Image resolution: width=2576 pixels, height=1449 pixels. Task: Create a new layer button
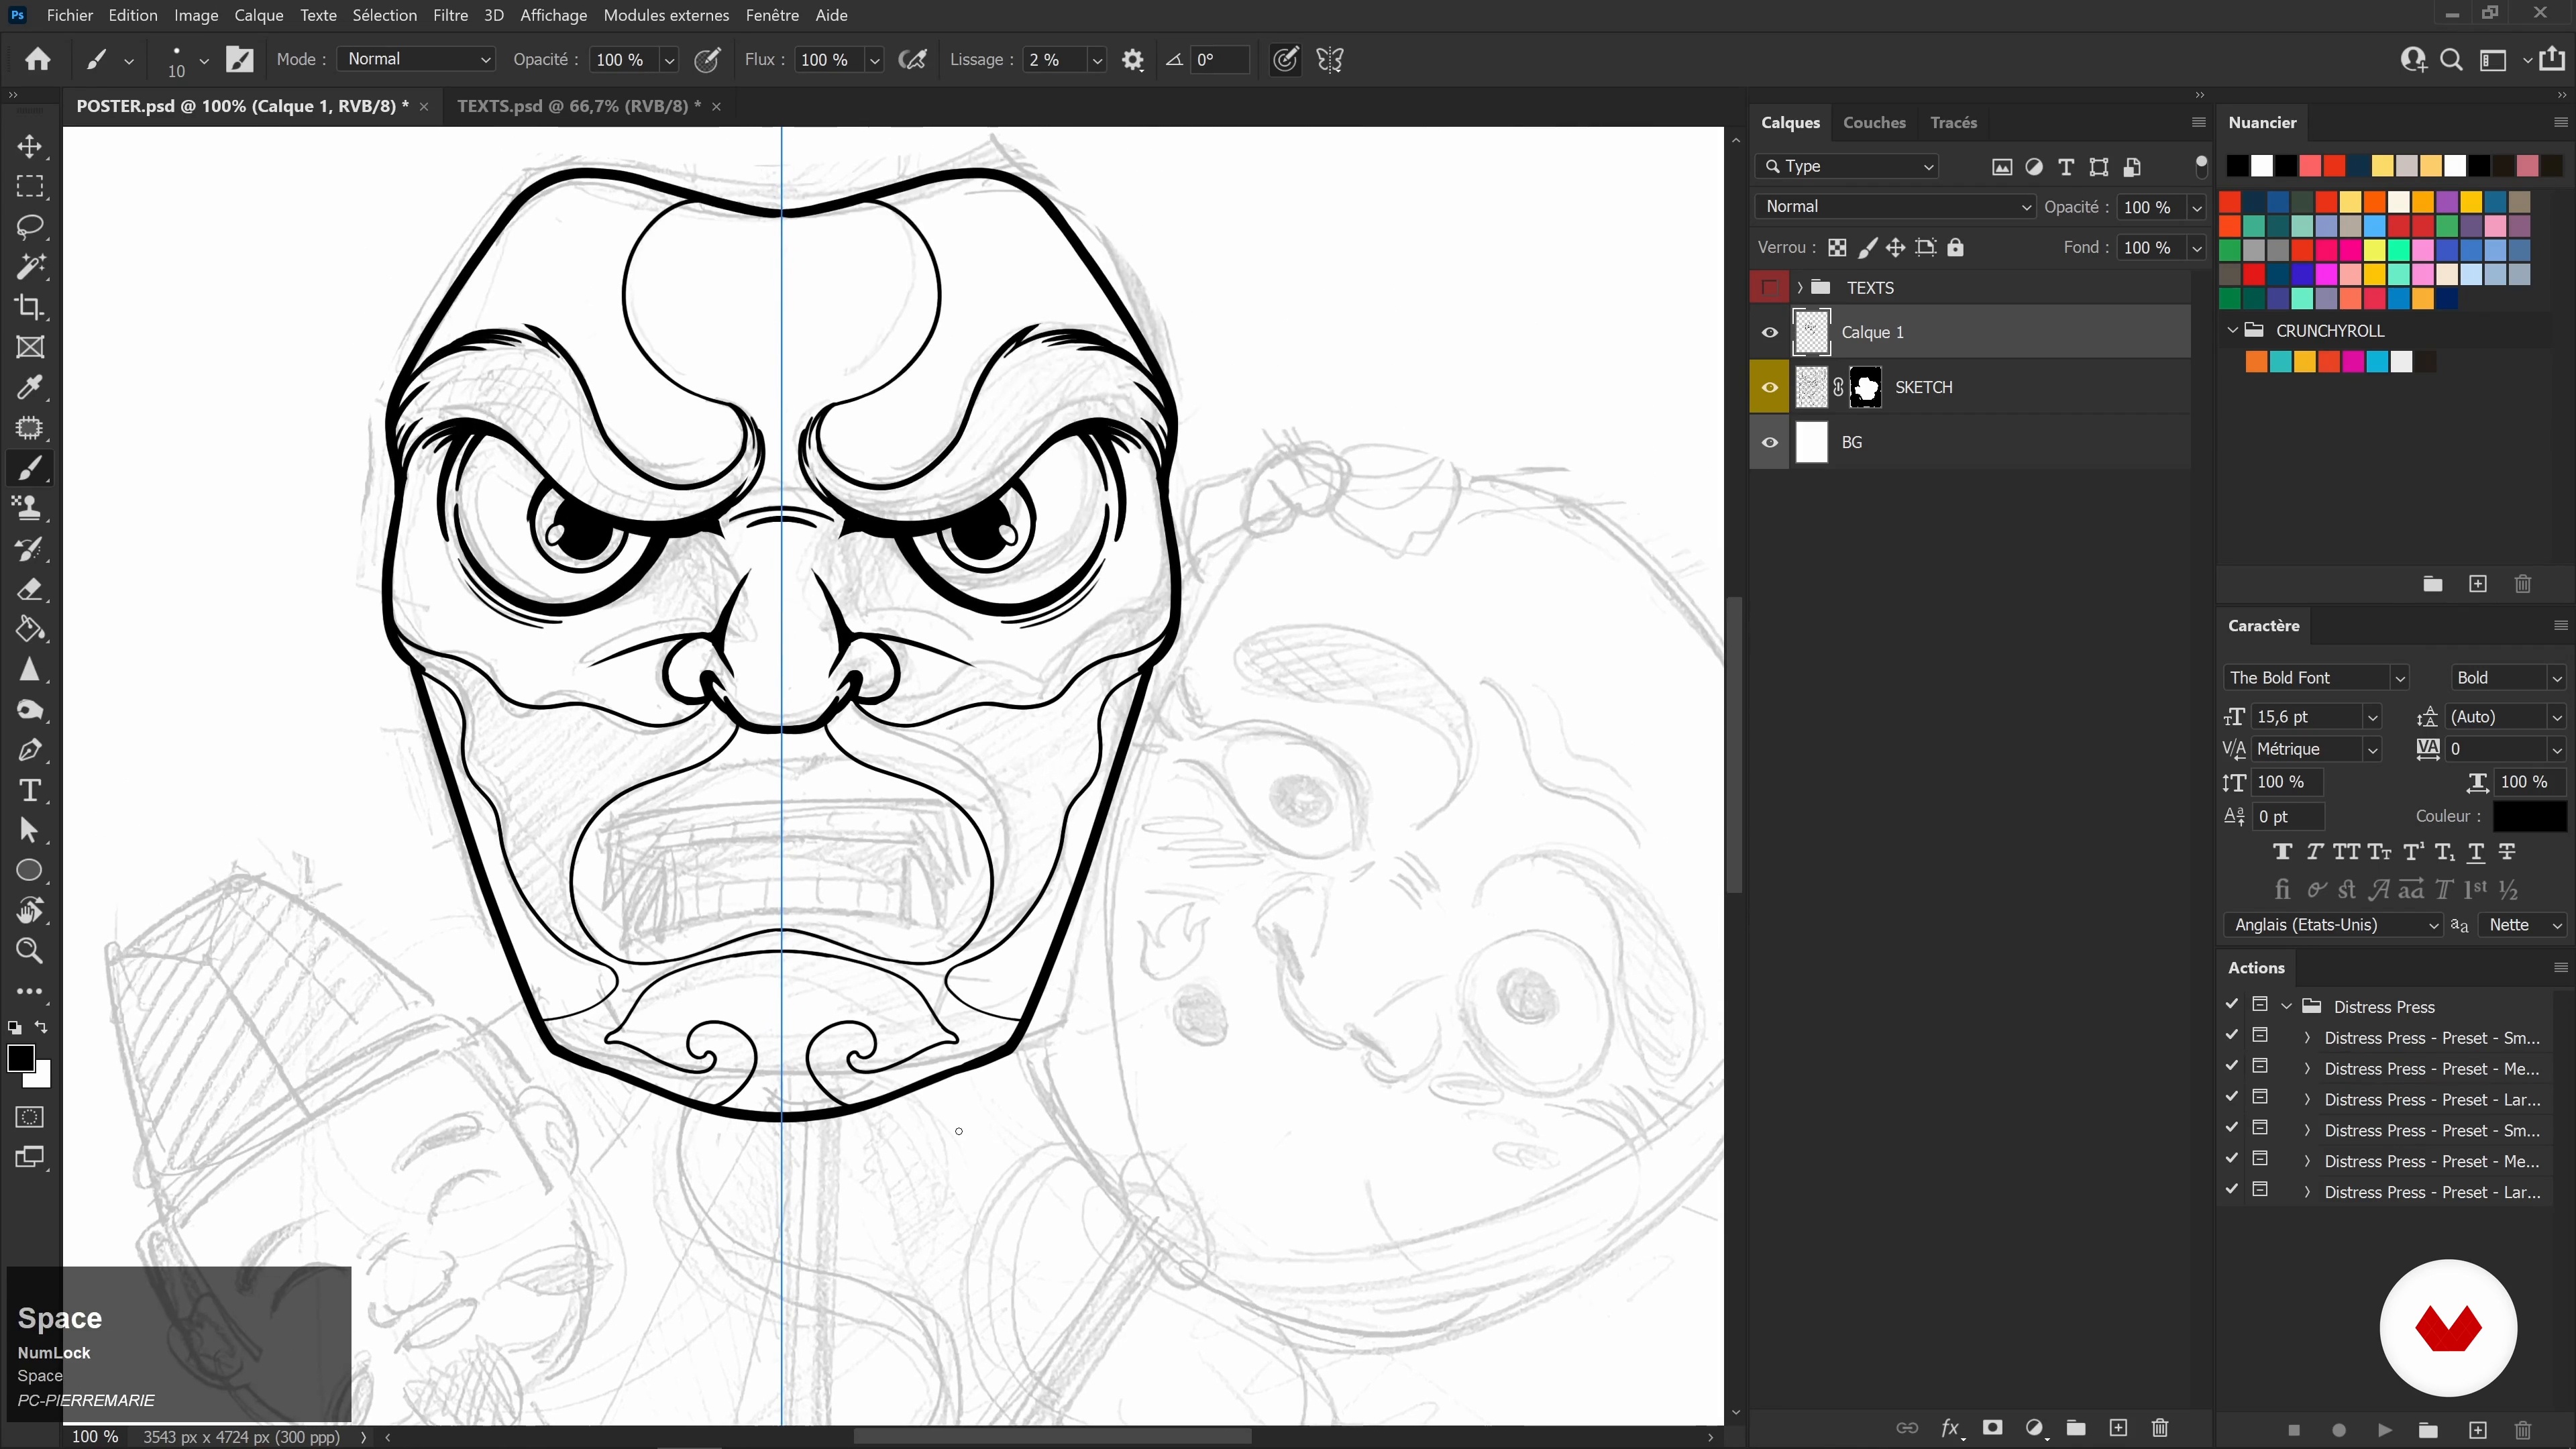(x=2118, y=1428)
